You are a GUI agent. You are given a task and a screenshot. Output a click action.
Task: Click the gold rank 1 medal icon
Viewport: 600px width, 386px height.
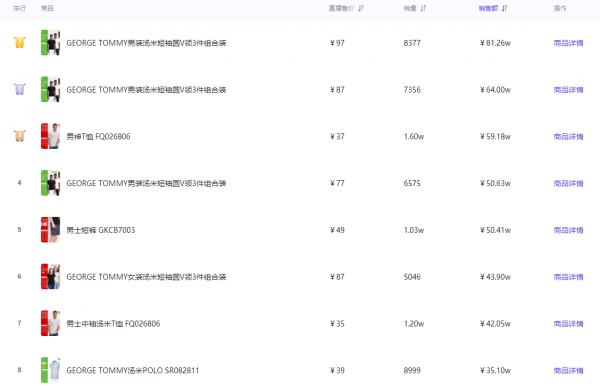point(20,42)
